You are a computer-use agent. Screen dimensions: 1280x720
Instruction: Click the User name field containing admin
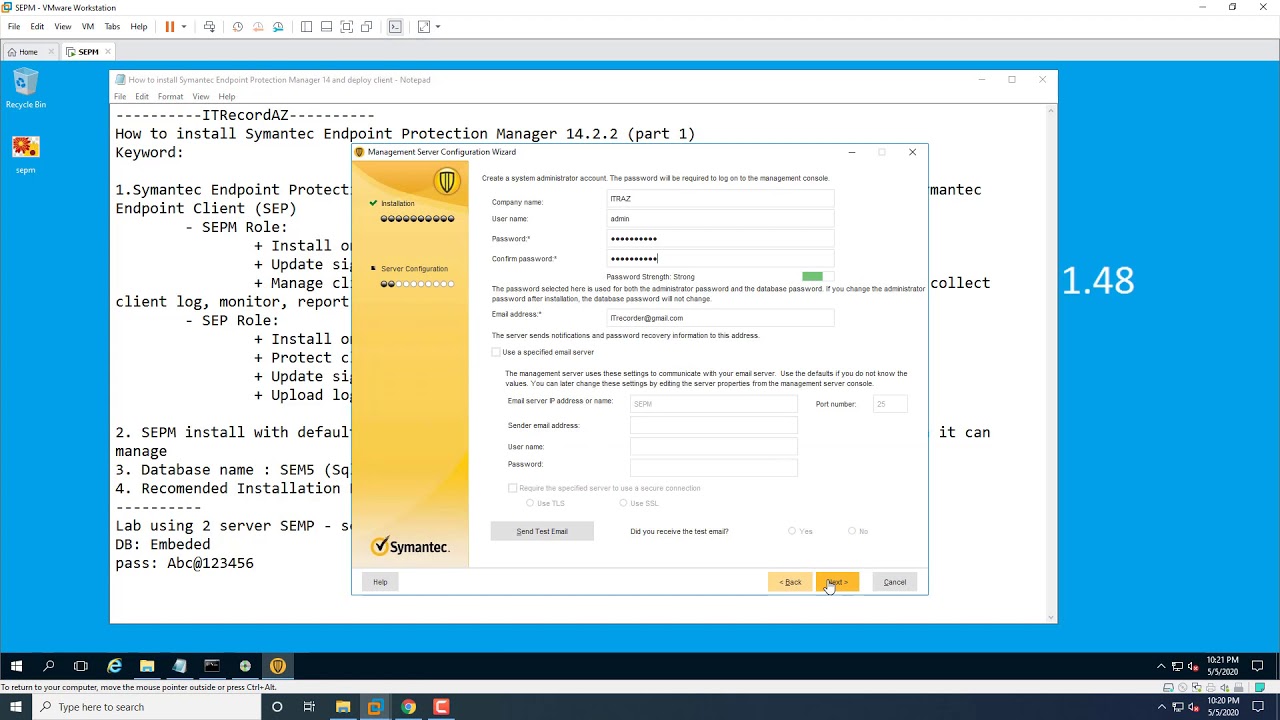coord(720,219)
